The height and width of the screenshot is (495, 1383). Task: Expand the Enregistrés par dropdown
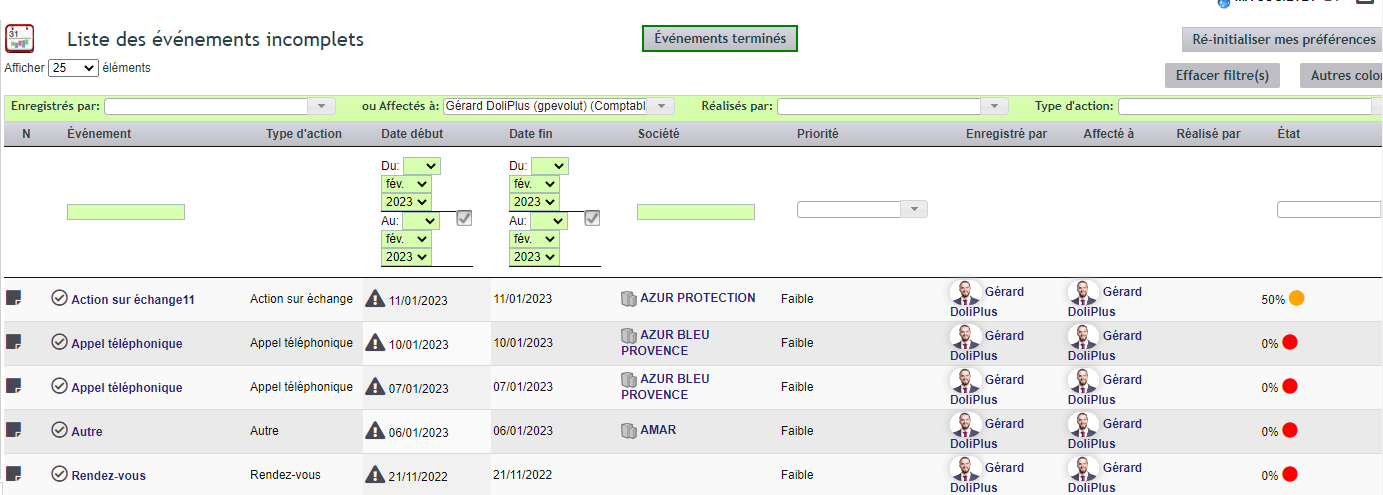322,106
